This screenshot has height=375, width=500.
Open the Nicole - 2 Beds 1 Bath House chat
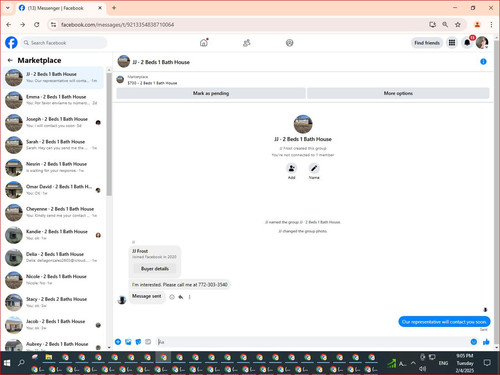pos(53,280)
